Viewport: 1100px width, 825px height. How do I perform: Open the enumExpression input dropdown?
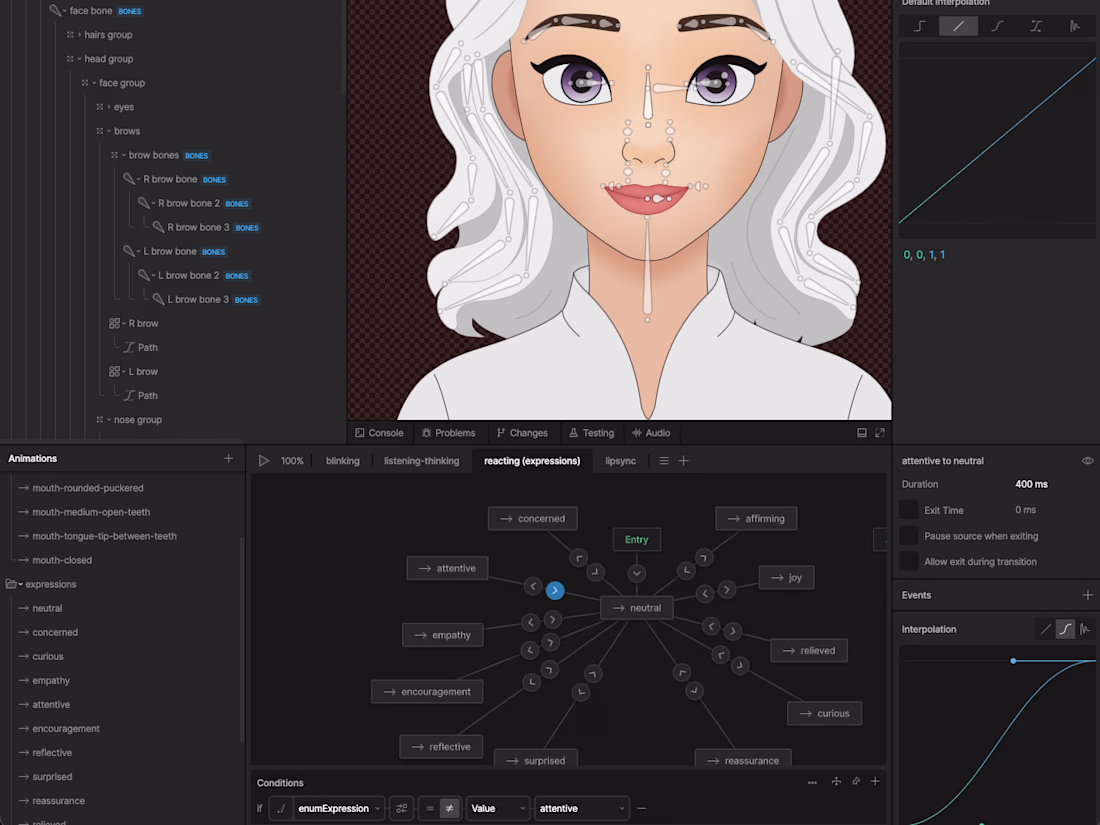pos(339,808)
